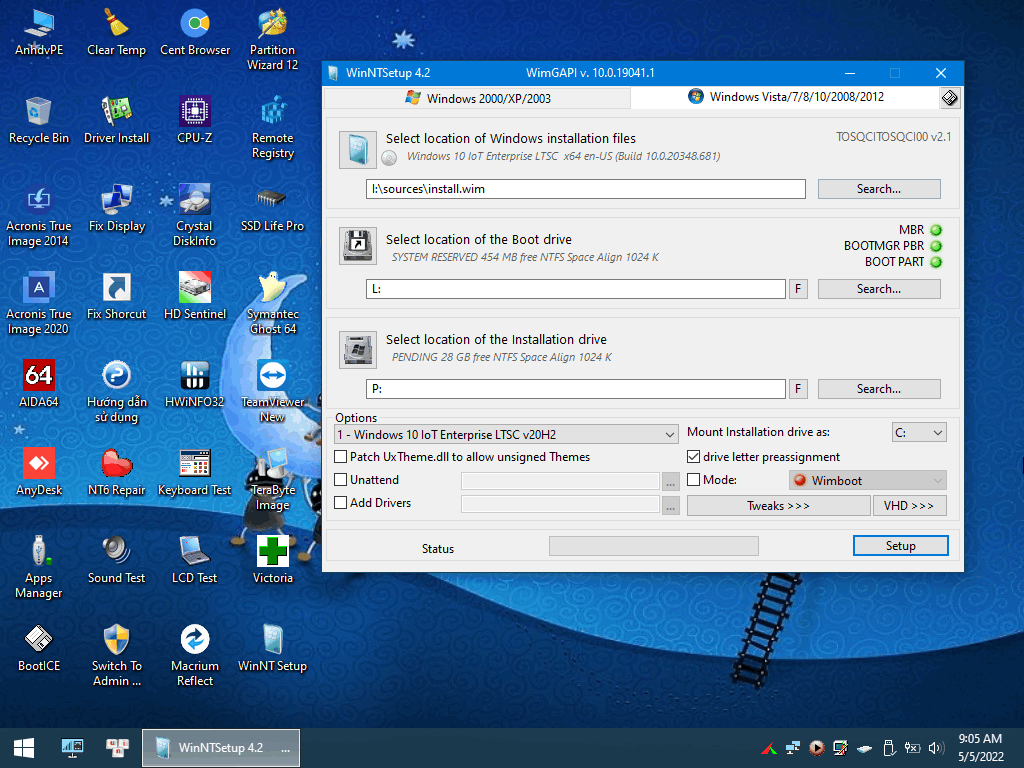
Task: Start installation with the Setup button
Action: tap(901, 545)
